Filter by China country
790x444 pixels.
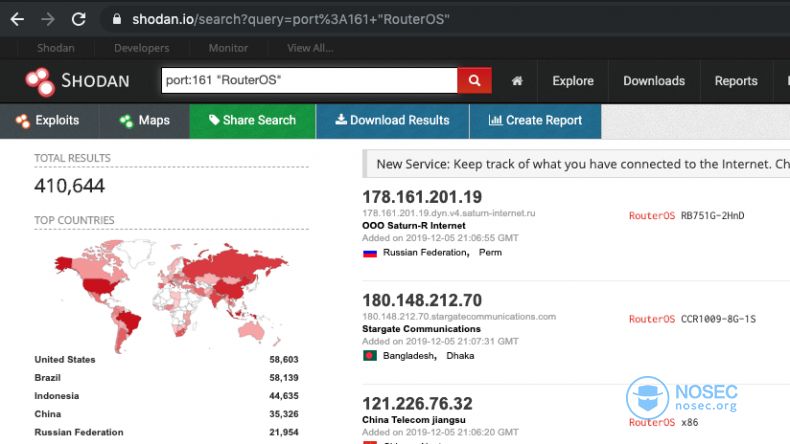point(47,414)
